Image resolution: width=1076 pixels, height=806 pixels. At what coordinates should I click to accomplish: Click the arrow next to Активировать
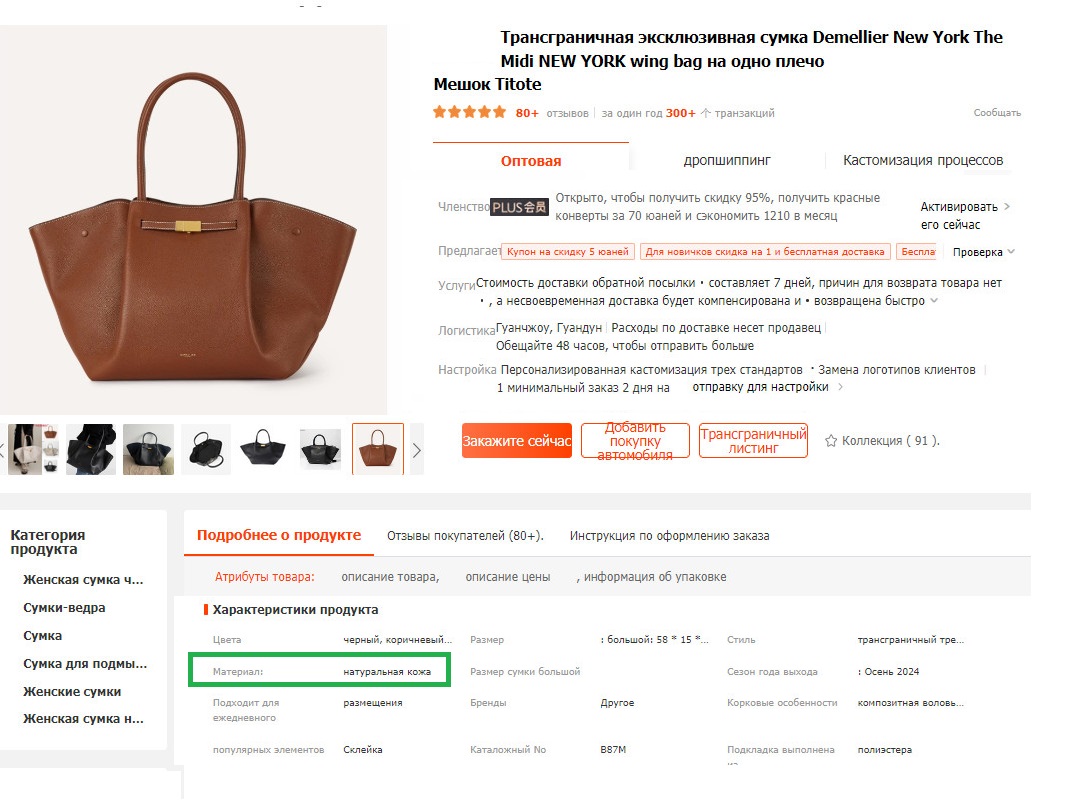tap(1006, 207)
